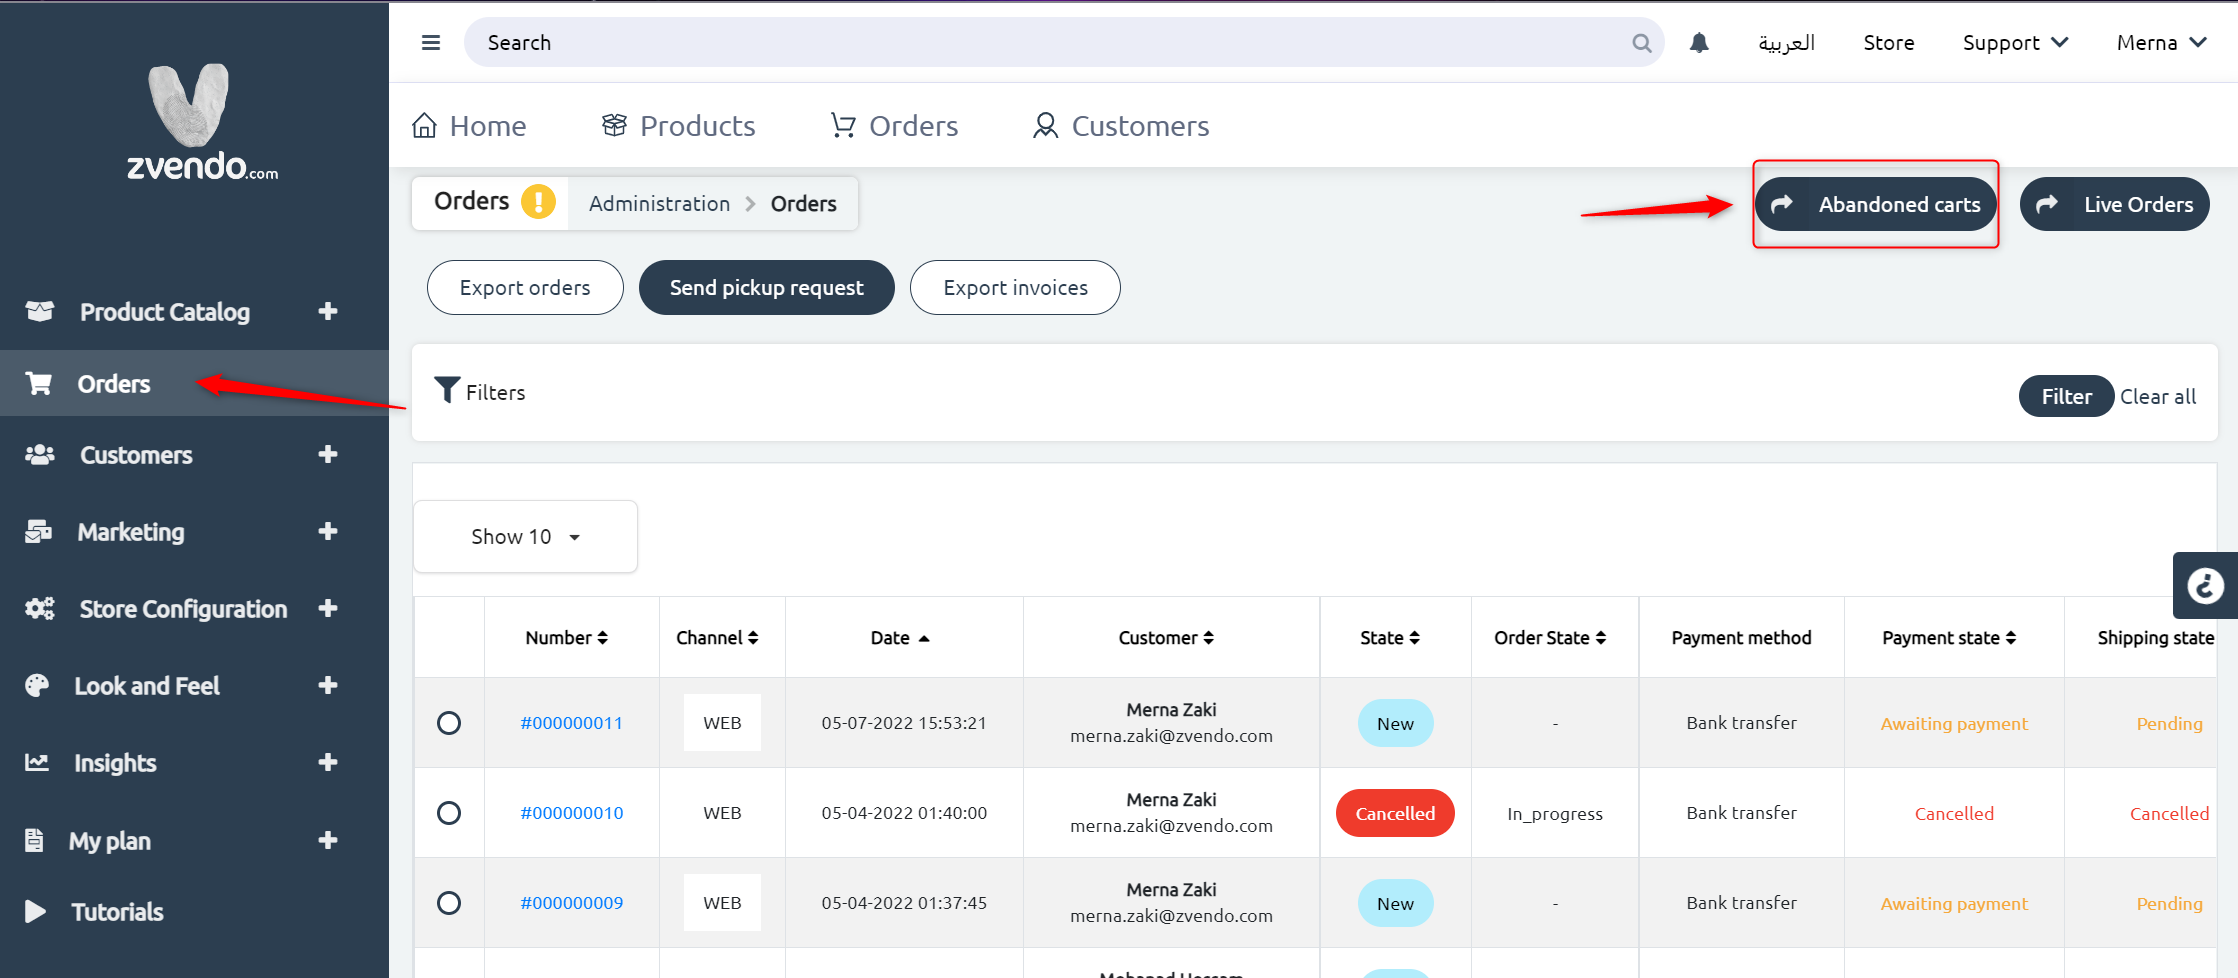Click the Customers person icon in top nav

tap(1045, 125)
